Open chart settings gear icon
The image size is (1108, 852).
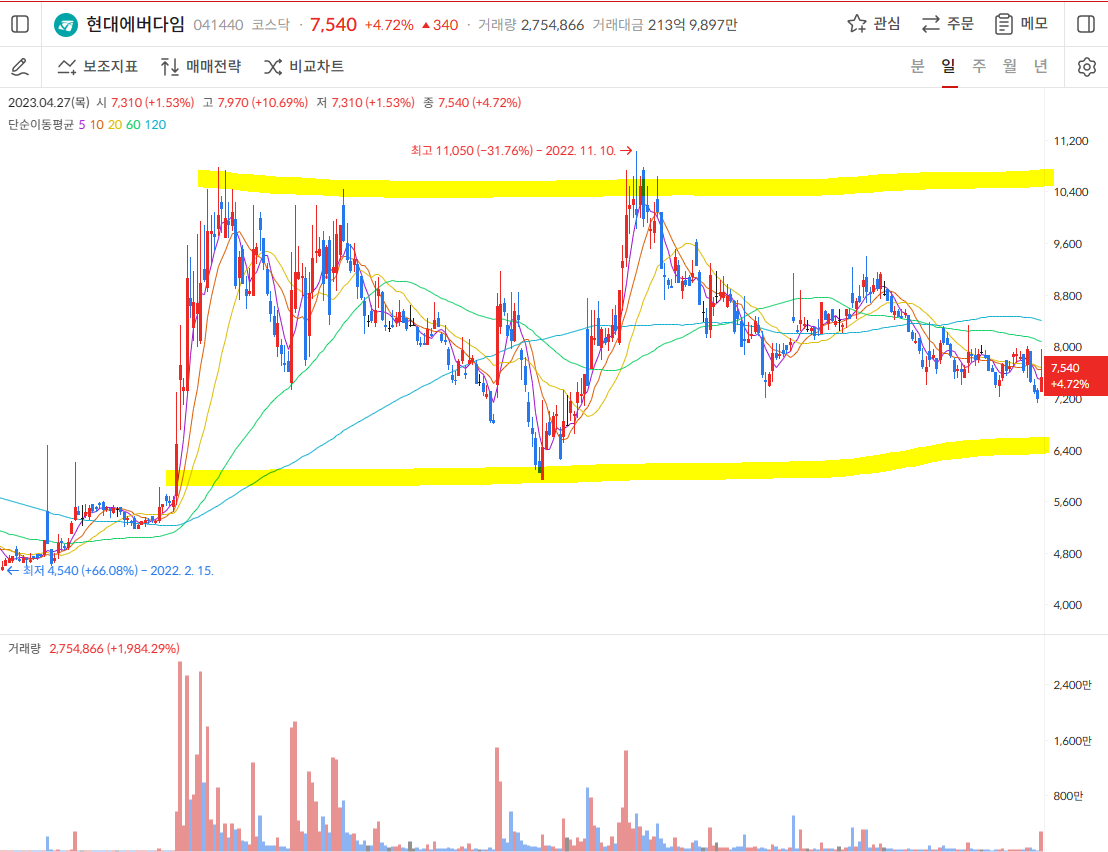tap(1087, 67)
